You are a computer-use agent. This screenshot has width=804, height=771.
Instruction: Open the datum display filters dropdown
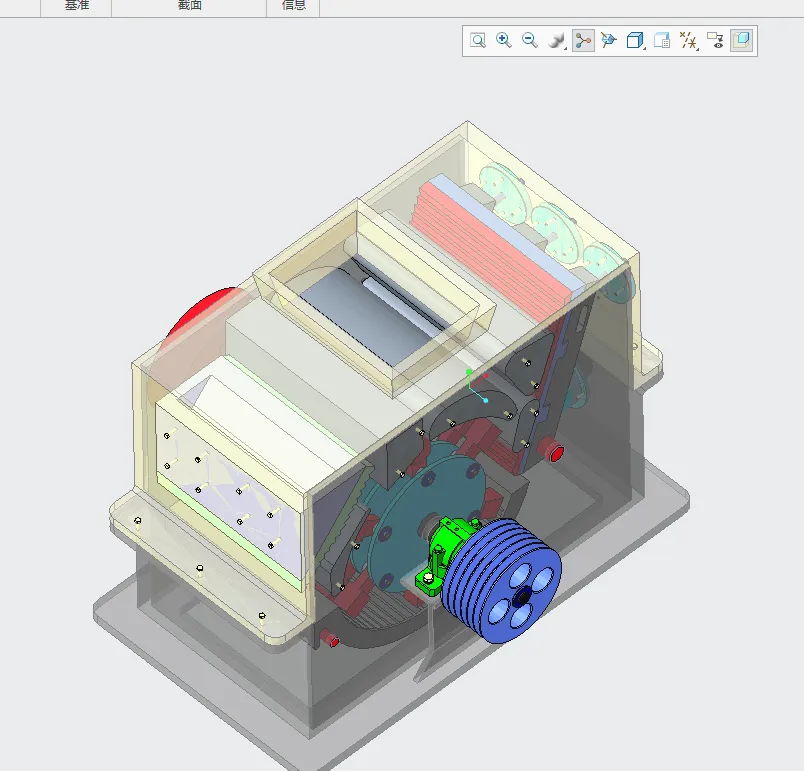coord(689,40)
